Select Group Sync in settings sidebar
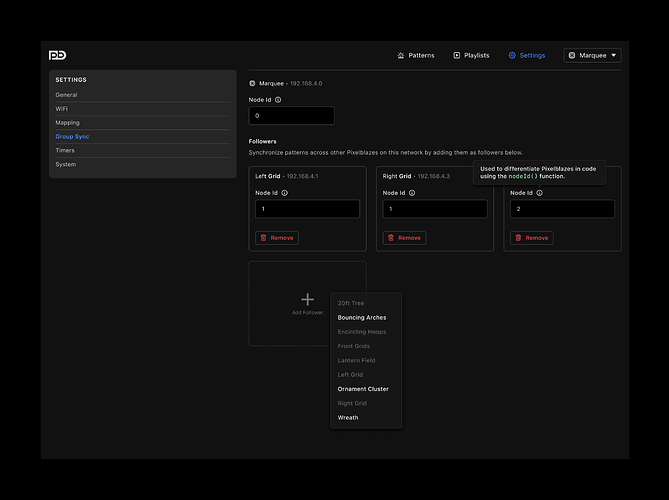Viewport: 669px width, 500px height. pos(143,137)
